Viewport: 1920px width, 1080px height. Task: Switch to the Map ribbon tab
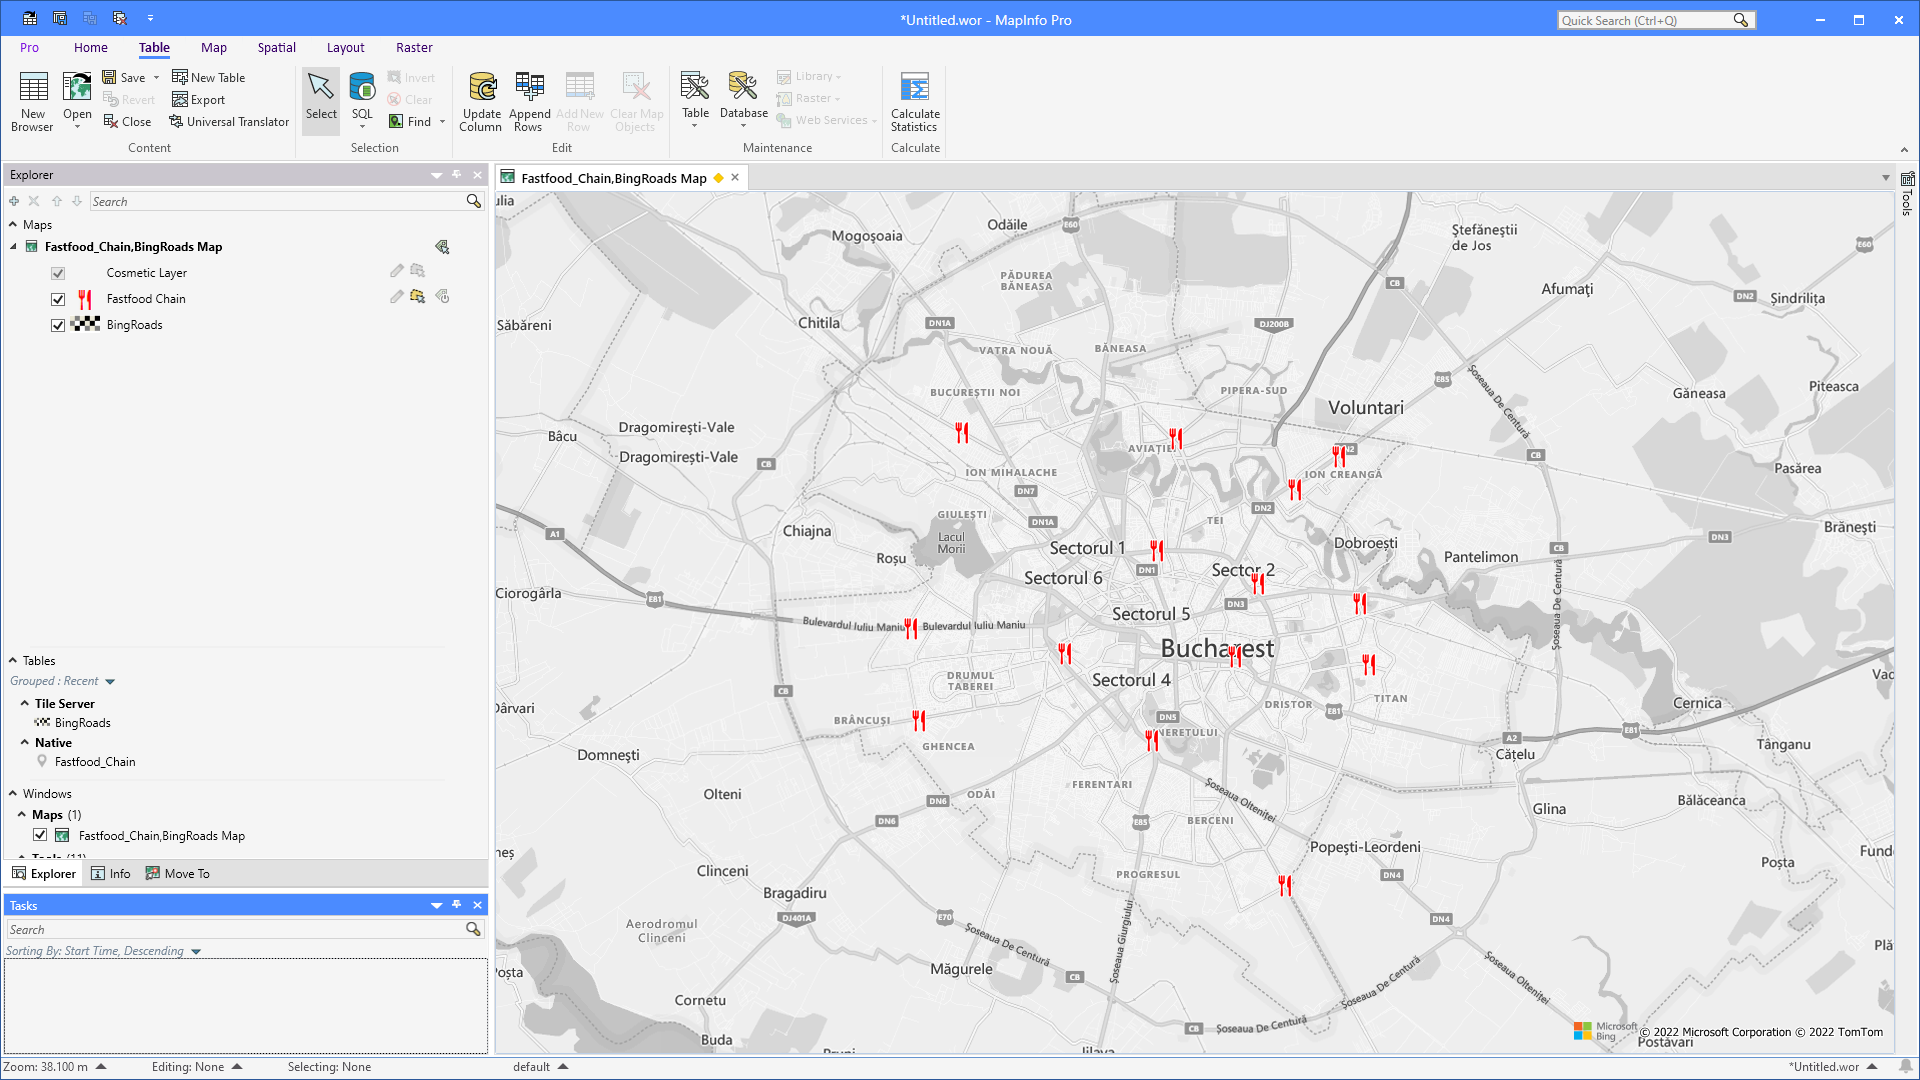click(213, 47)
